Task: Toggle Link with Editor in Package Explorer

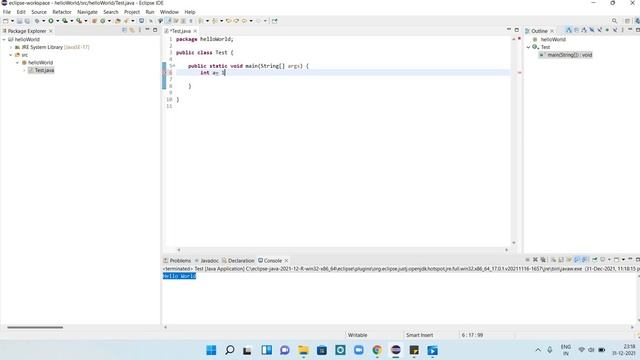Action: [132, 30]
